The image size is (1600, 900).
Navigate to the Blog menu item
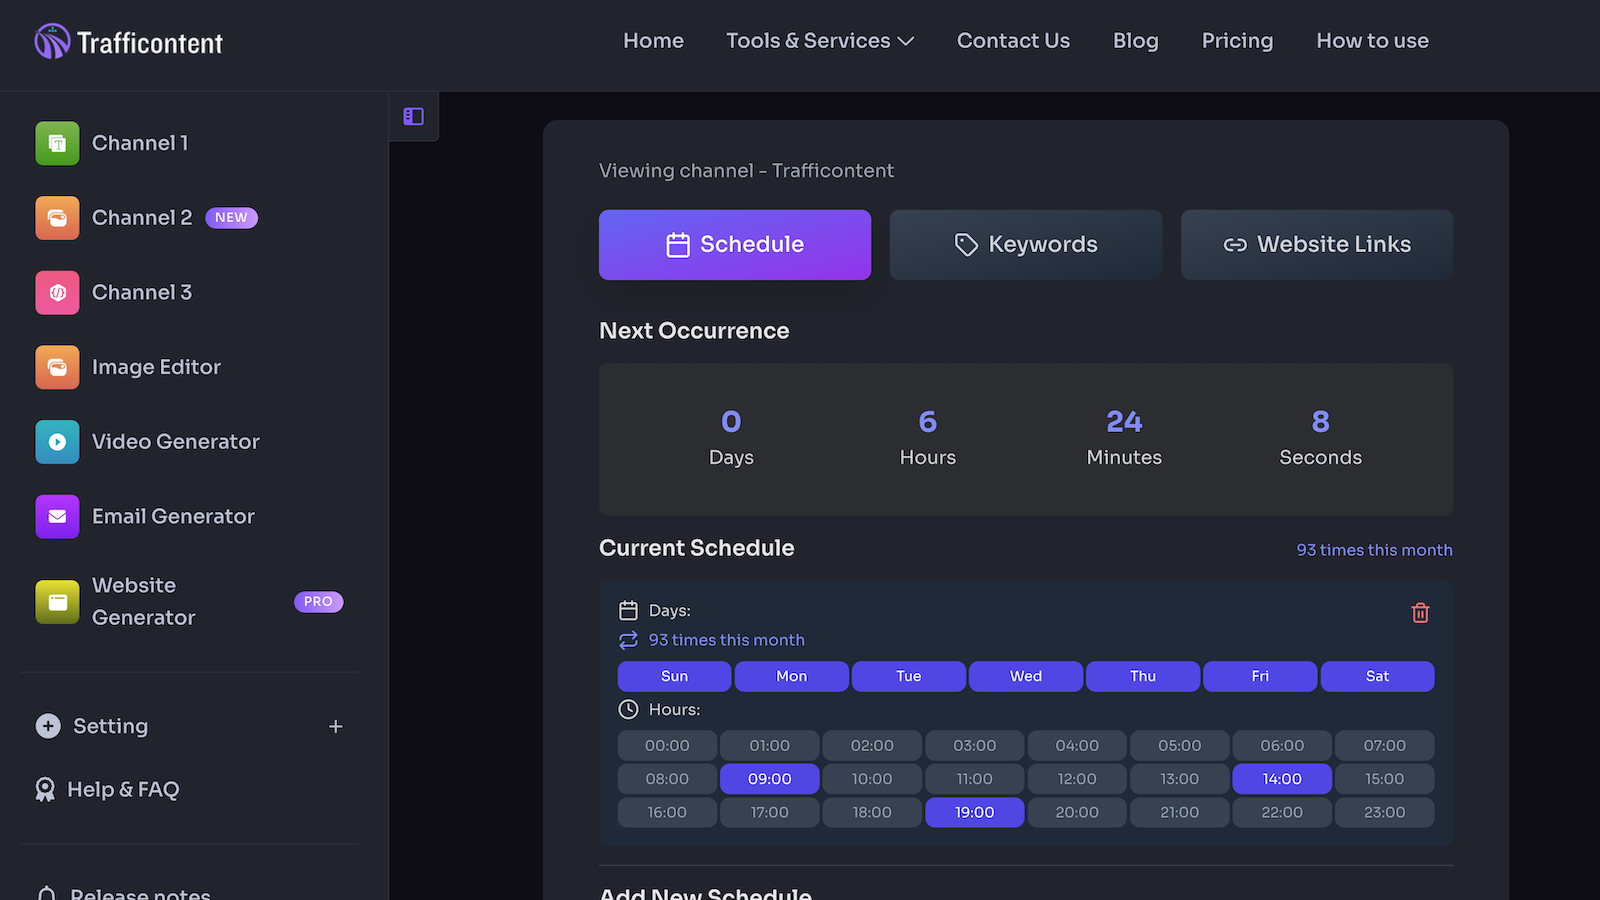[1135, 40]
